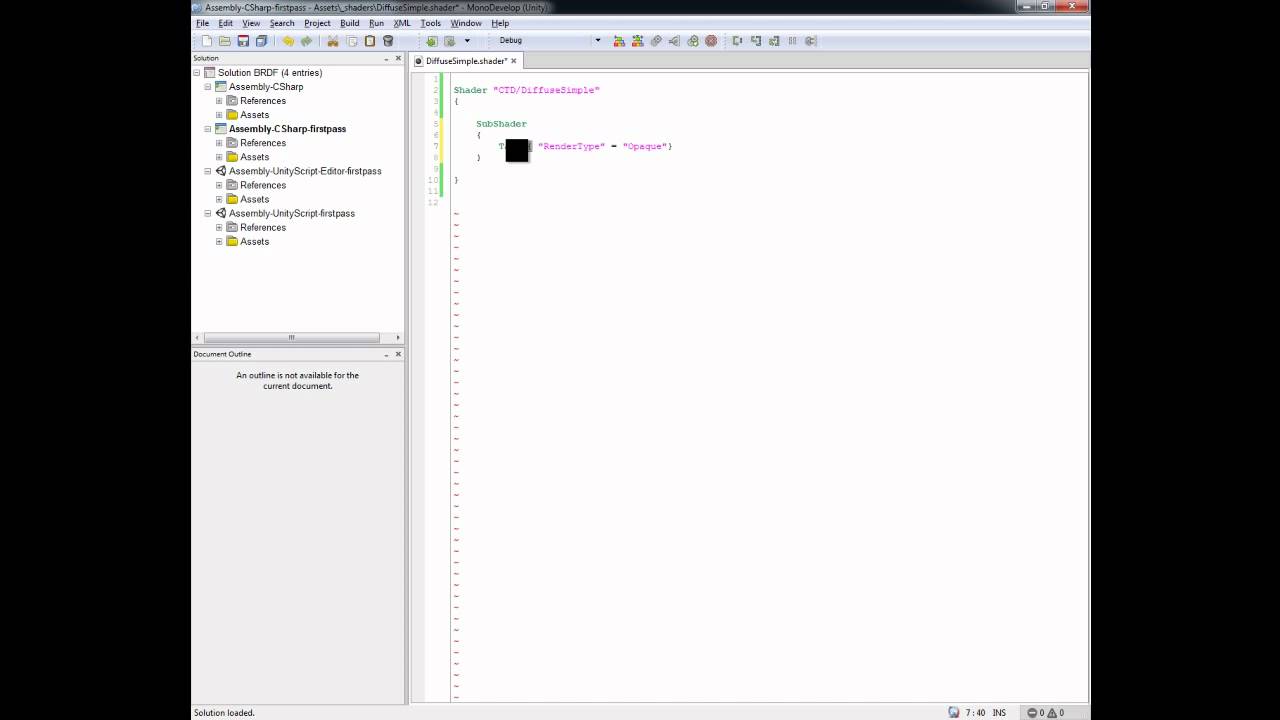This screenshot has width=1280, height=720.
Task: Open the Window menu
Action: tap(466, 23)
